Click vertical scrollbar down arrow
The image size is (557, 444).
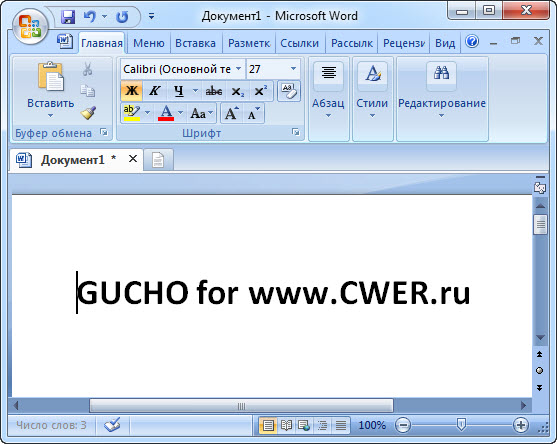[x=540, y=337]
